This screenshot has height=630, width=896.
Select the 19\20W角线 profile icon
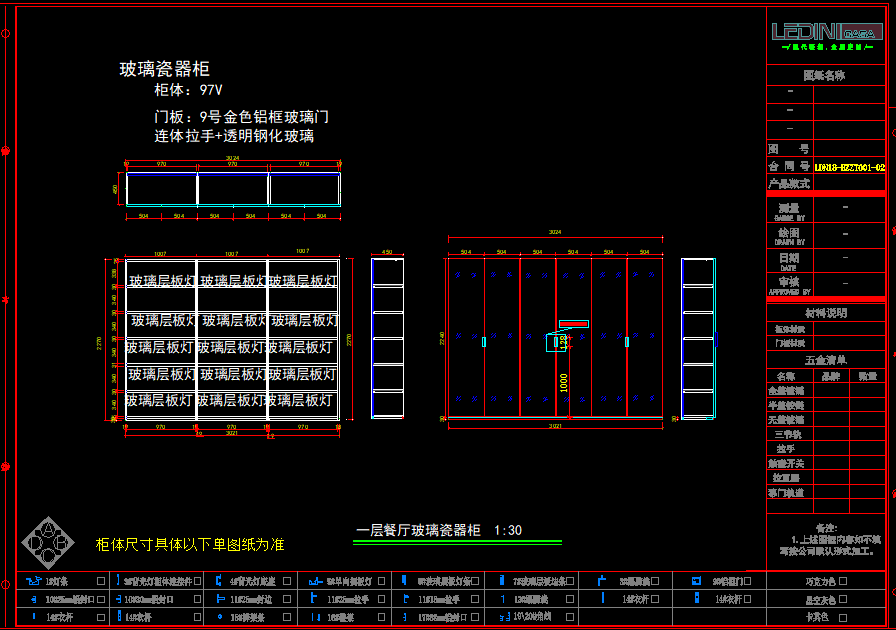tap(503, 617)
